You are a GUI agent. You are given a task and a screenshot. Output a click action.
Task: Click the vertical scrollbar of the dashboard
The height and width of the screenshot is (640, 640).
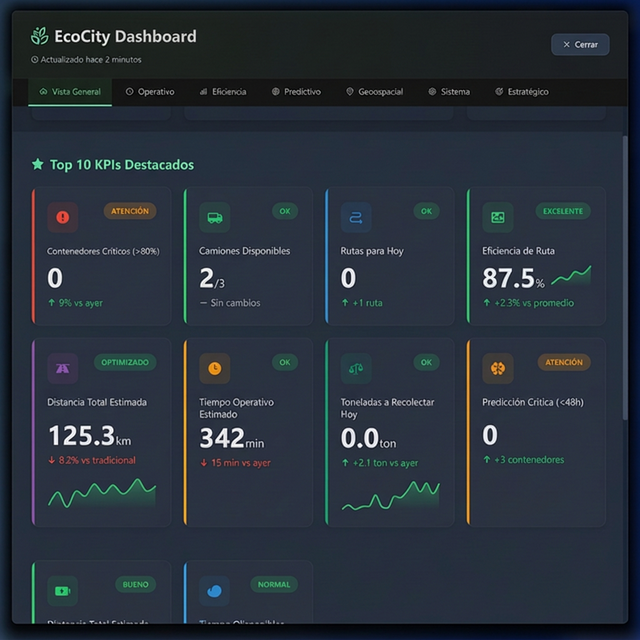[624, 278]
